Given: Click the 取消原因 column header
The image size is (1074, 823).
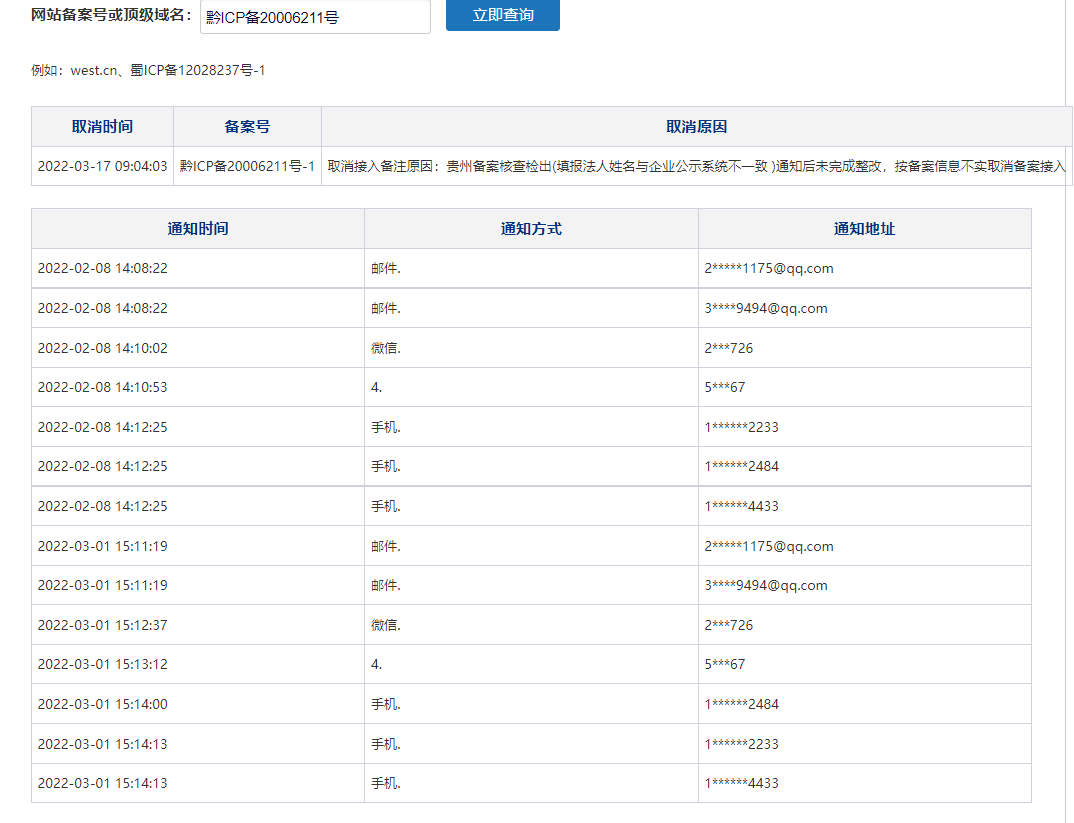Looking at the screenshot, I should [695, 125].
